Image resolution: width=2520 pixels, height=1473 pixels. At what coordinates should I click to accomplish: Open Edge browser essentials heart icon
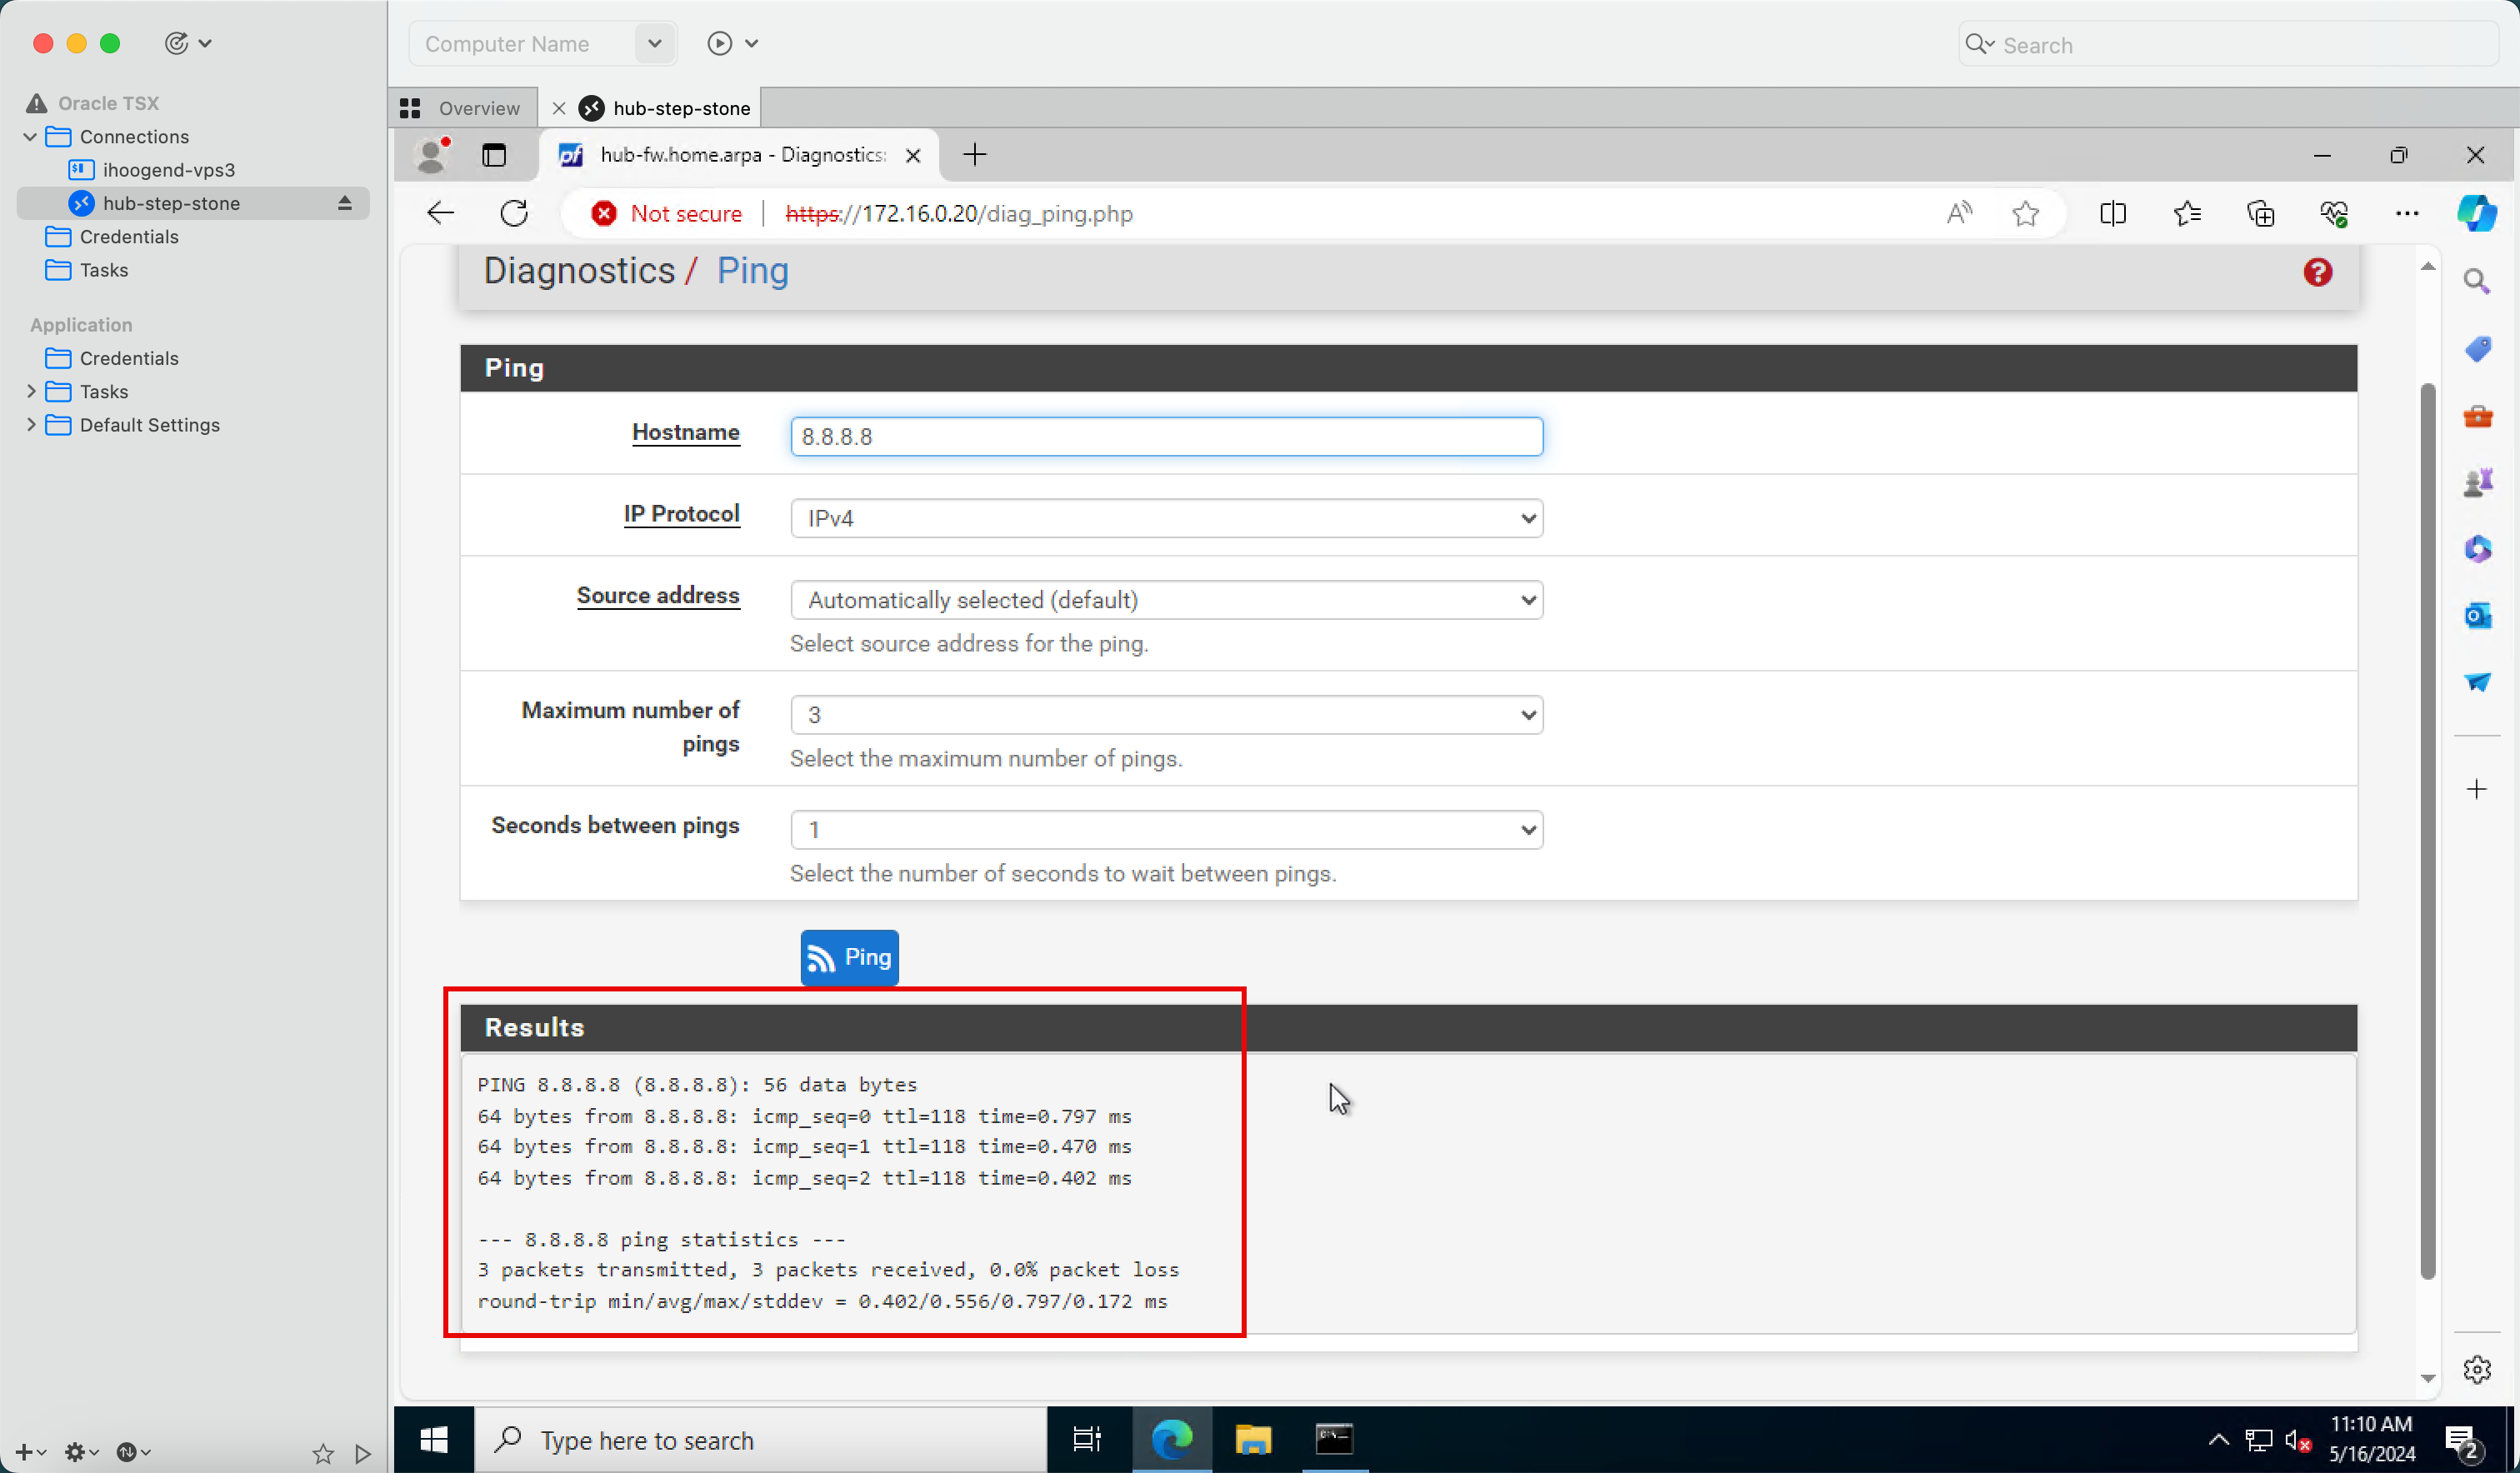[x=2333, y=213]
